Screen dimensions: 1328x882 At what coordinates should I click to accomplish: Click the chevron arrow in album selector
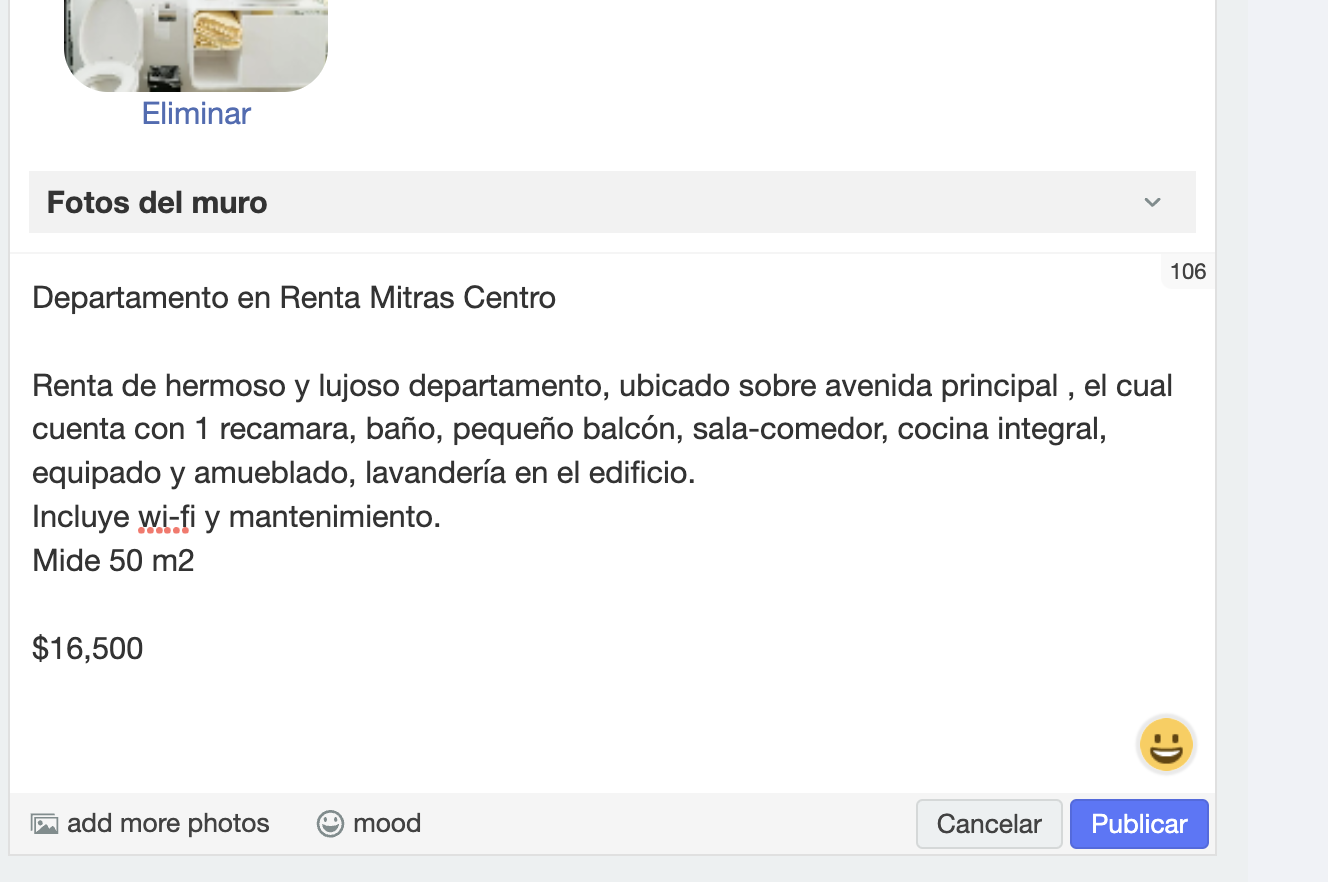[x=1152, y=203]
